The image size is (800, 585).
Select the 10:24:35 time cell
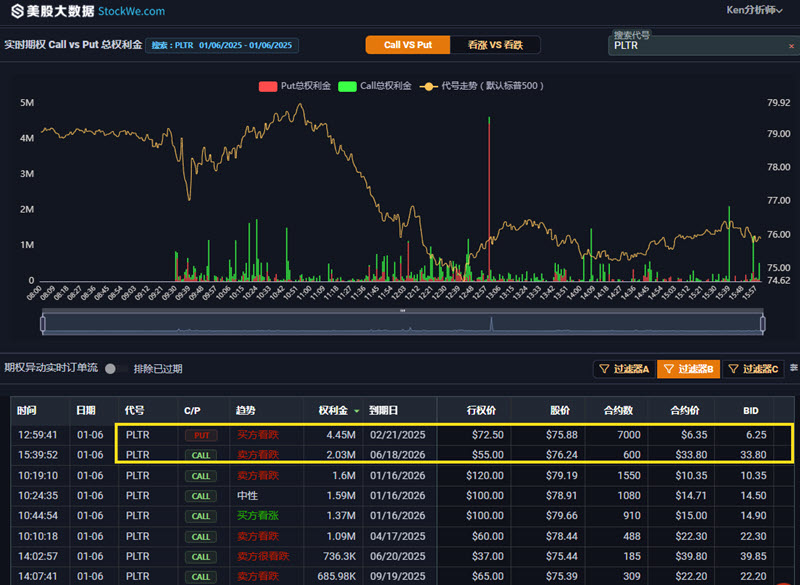click(38, 496)
